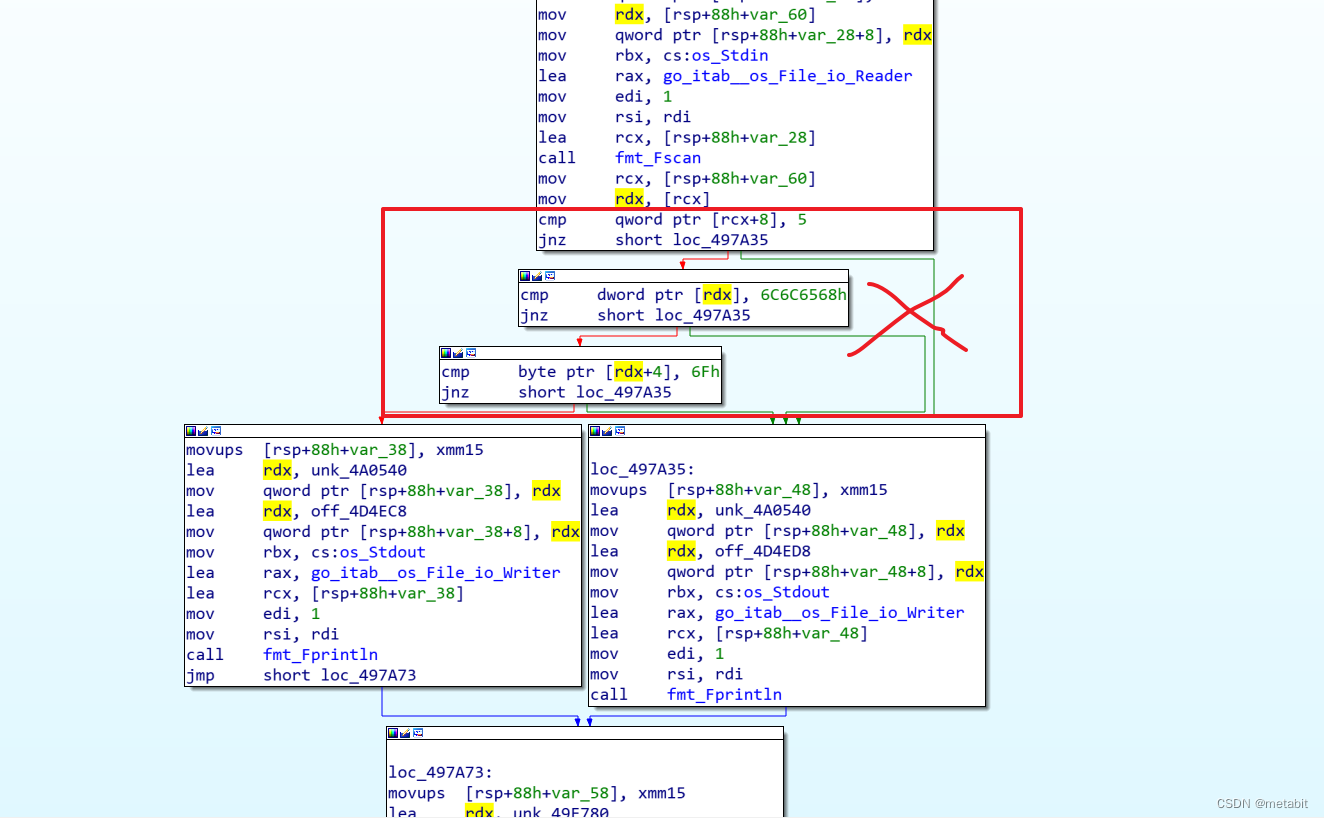Click 'lea rcx, [rsp+88h+var_38]' line
The height and width of the screenshot is (818, 1324).
tap(325, 593)
